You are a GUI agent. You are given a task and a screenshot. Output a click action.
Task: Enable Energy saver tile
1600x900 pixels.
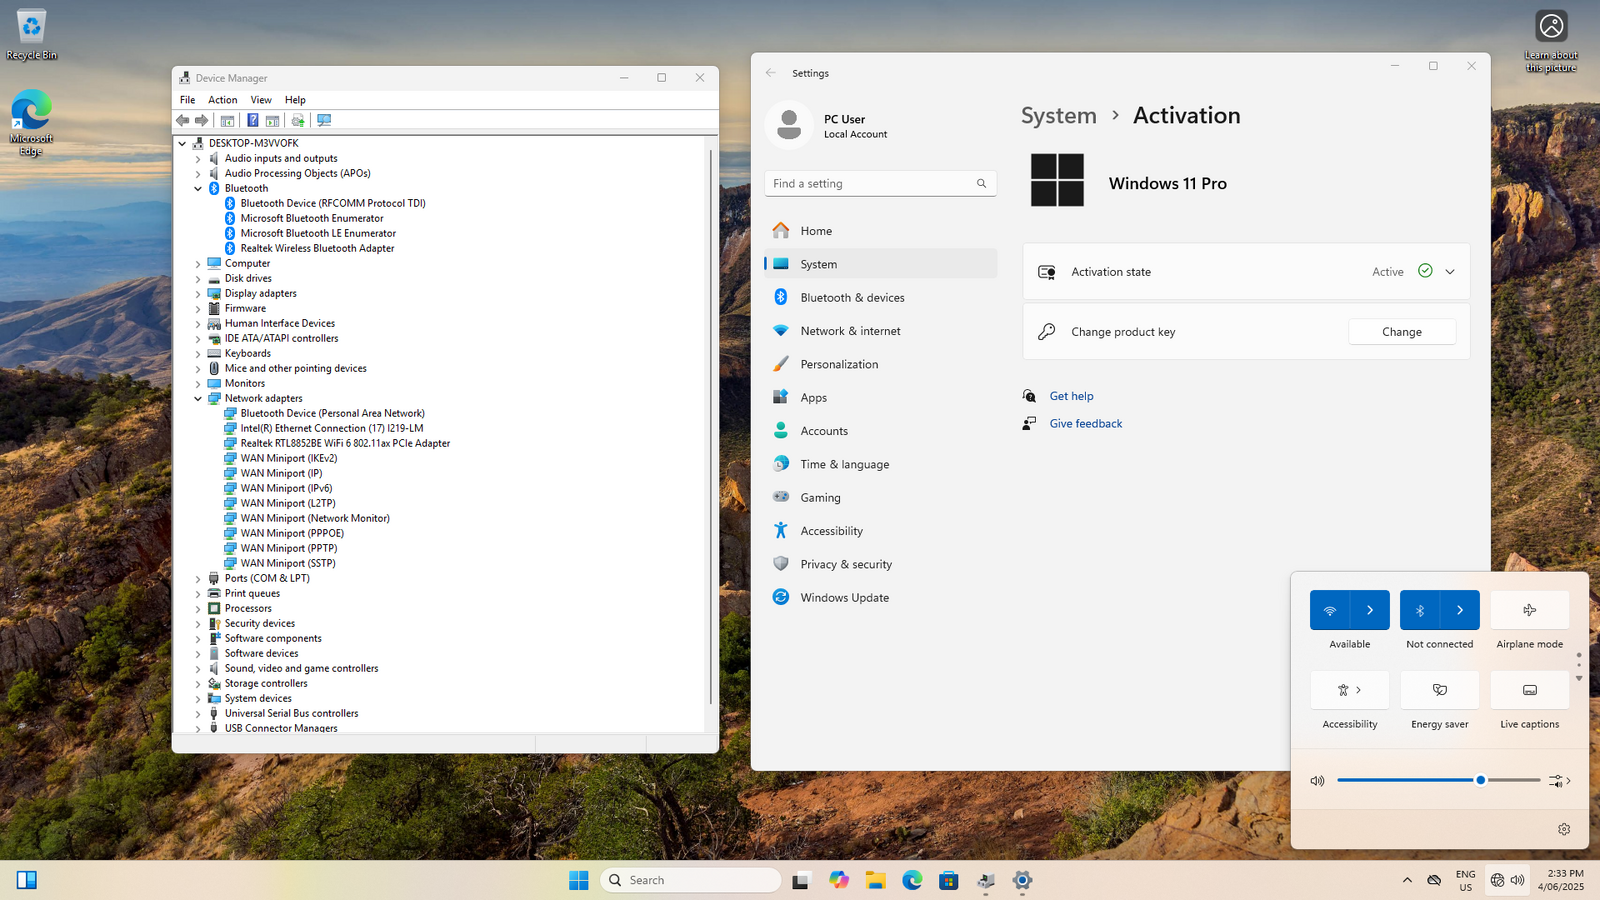click(1439, 690)
